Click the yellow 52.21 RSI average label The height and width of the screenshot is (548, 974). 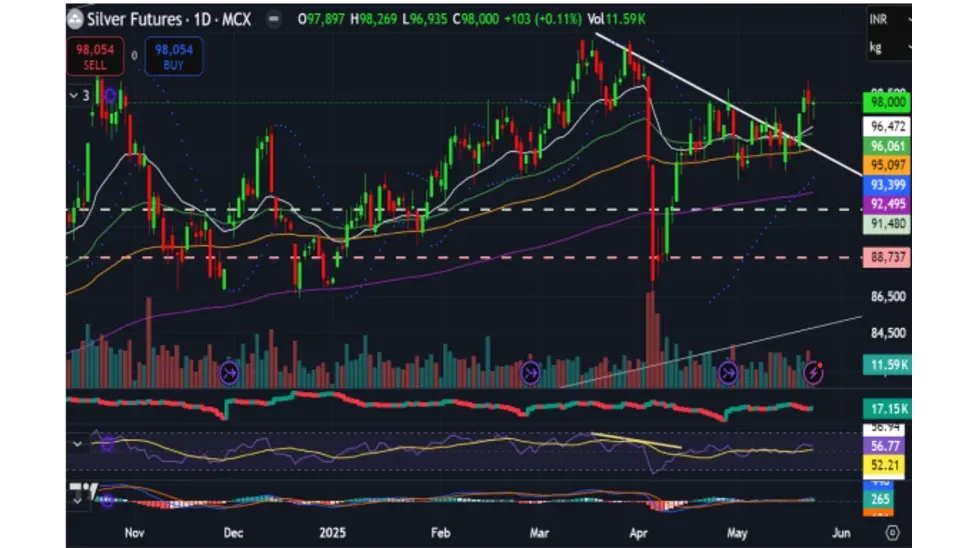[x=884, y=465]
